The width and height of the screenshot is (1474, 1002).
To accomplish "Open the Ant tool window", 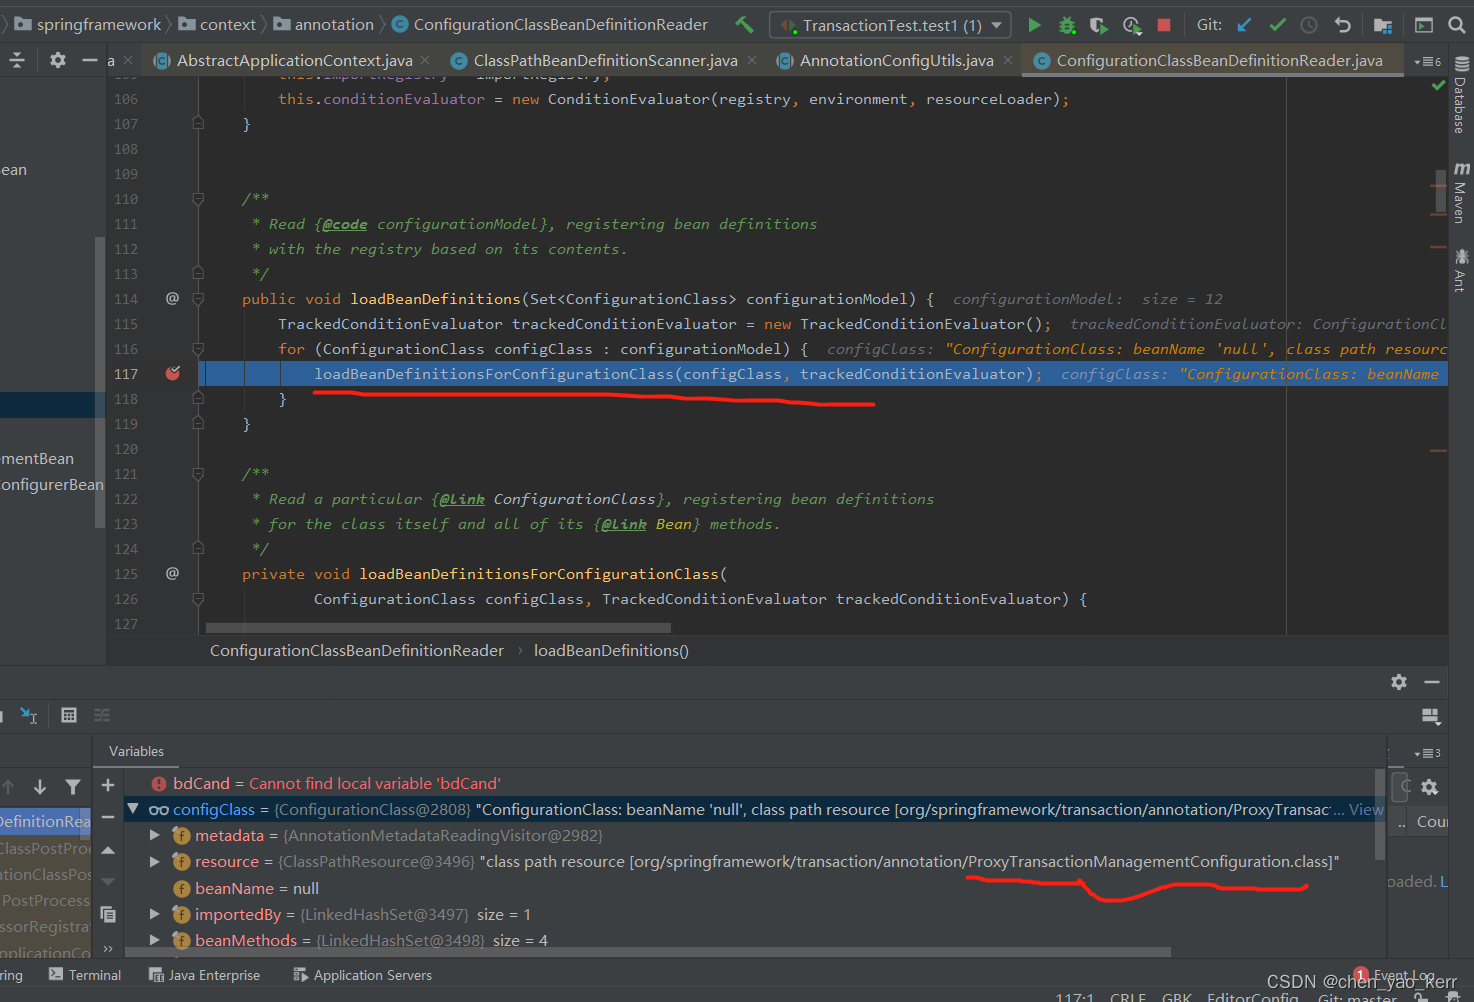I will point(1461,270).
